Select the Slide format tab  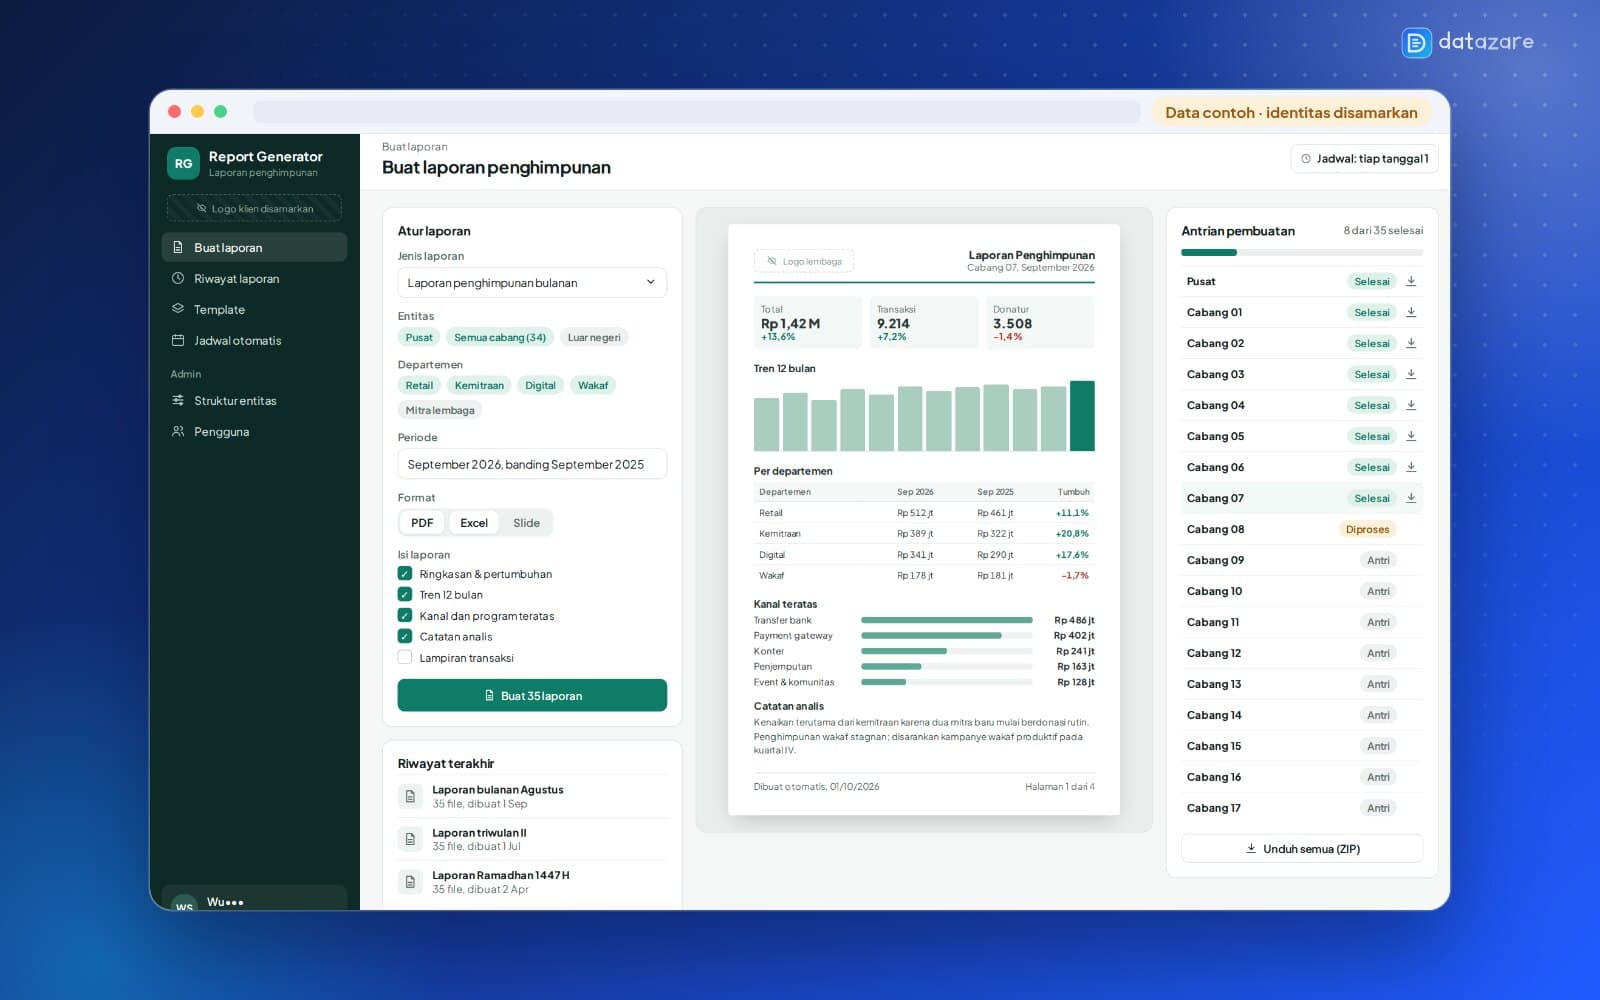click(x=526, y=523)
